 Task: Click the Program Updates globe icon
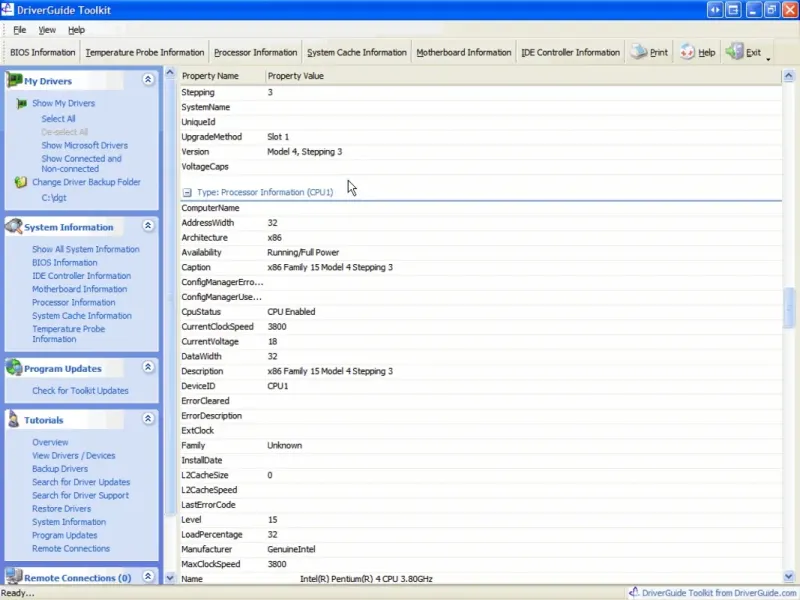tap(14, 368)
